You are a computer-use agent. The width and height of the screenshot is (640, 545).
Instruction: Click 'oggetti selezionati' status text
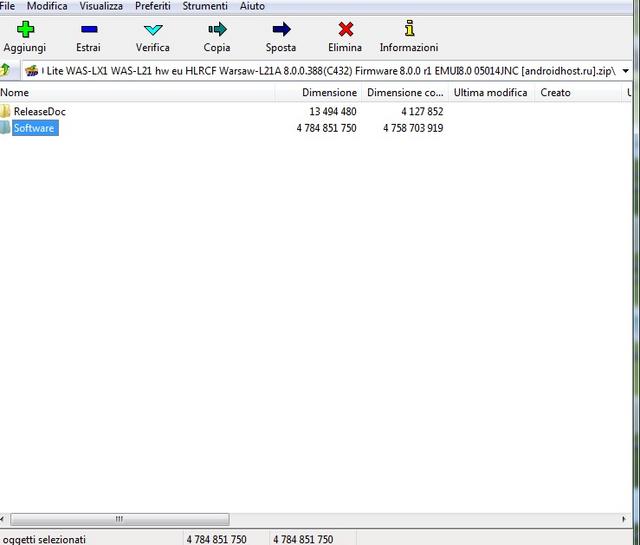click(44, 539)
